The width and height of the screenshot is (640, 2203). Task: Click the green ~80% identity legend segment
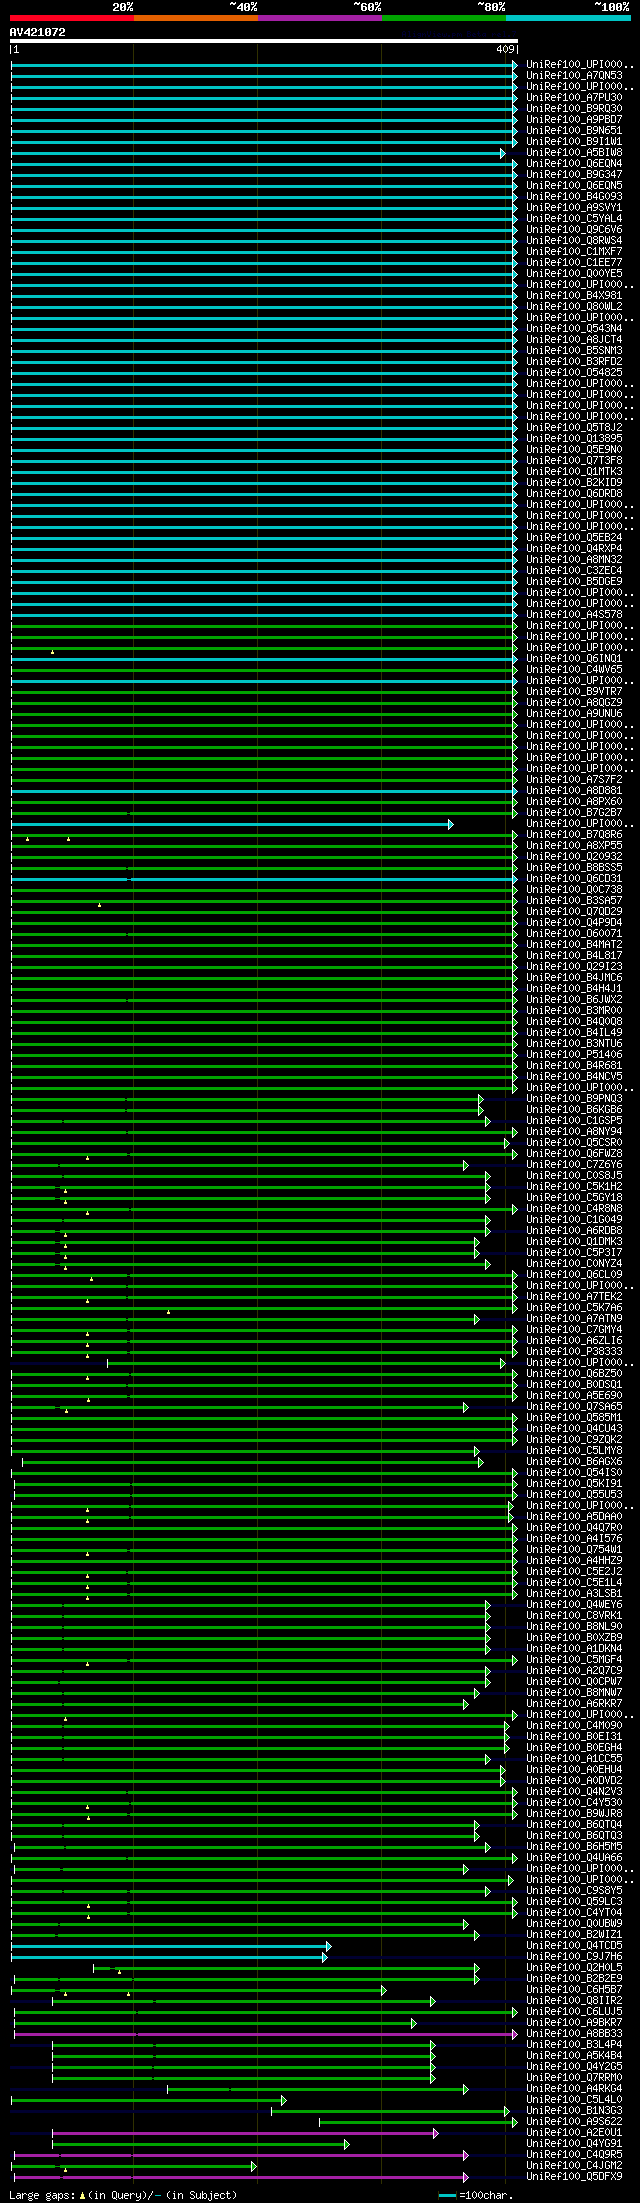[x=443, y=17]
